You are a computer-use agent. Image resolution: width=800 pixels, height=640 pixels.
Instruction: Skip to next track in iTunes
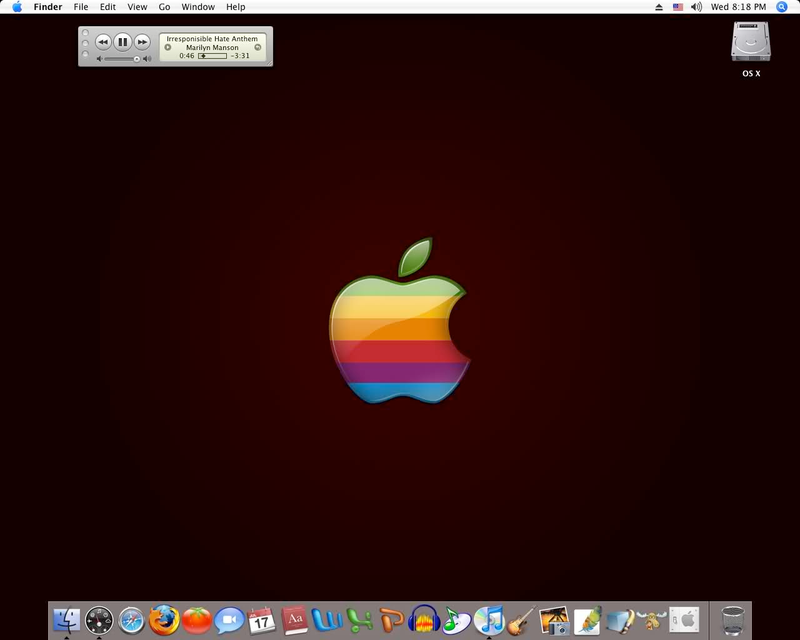[142, 42]
